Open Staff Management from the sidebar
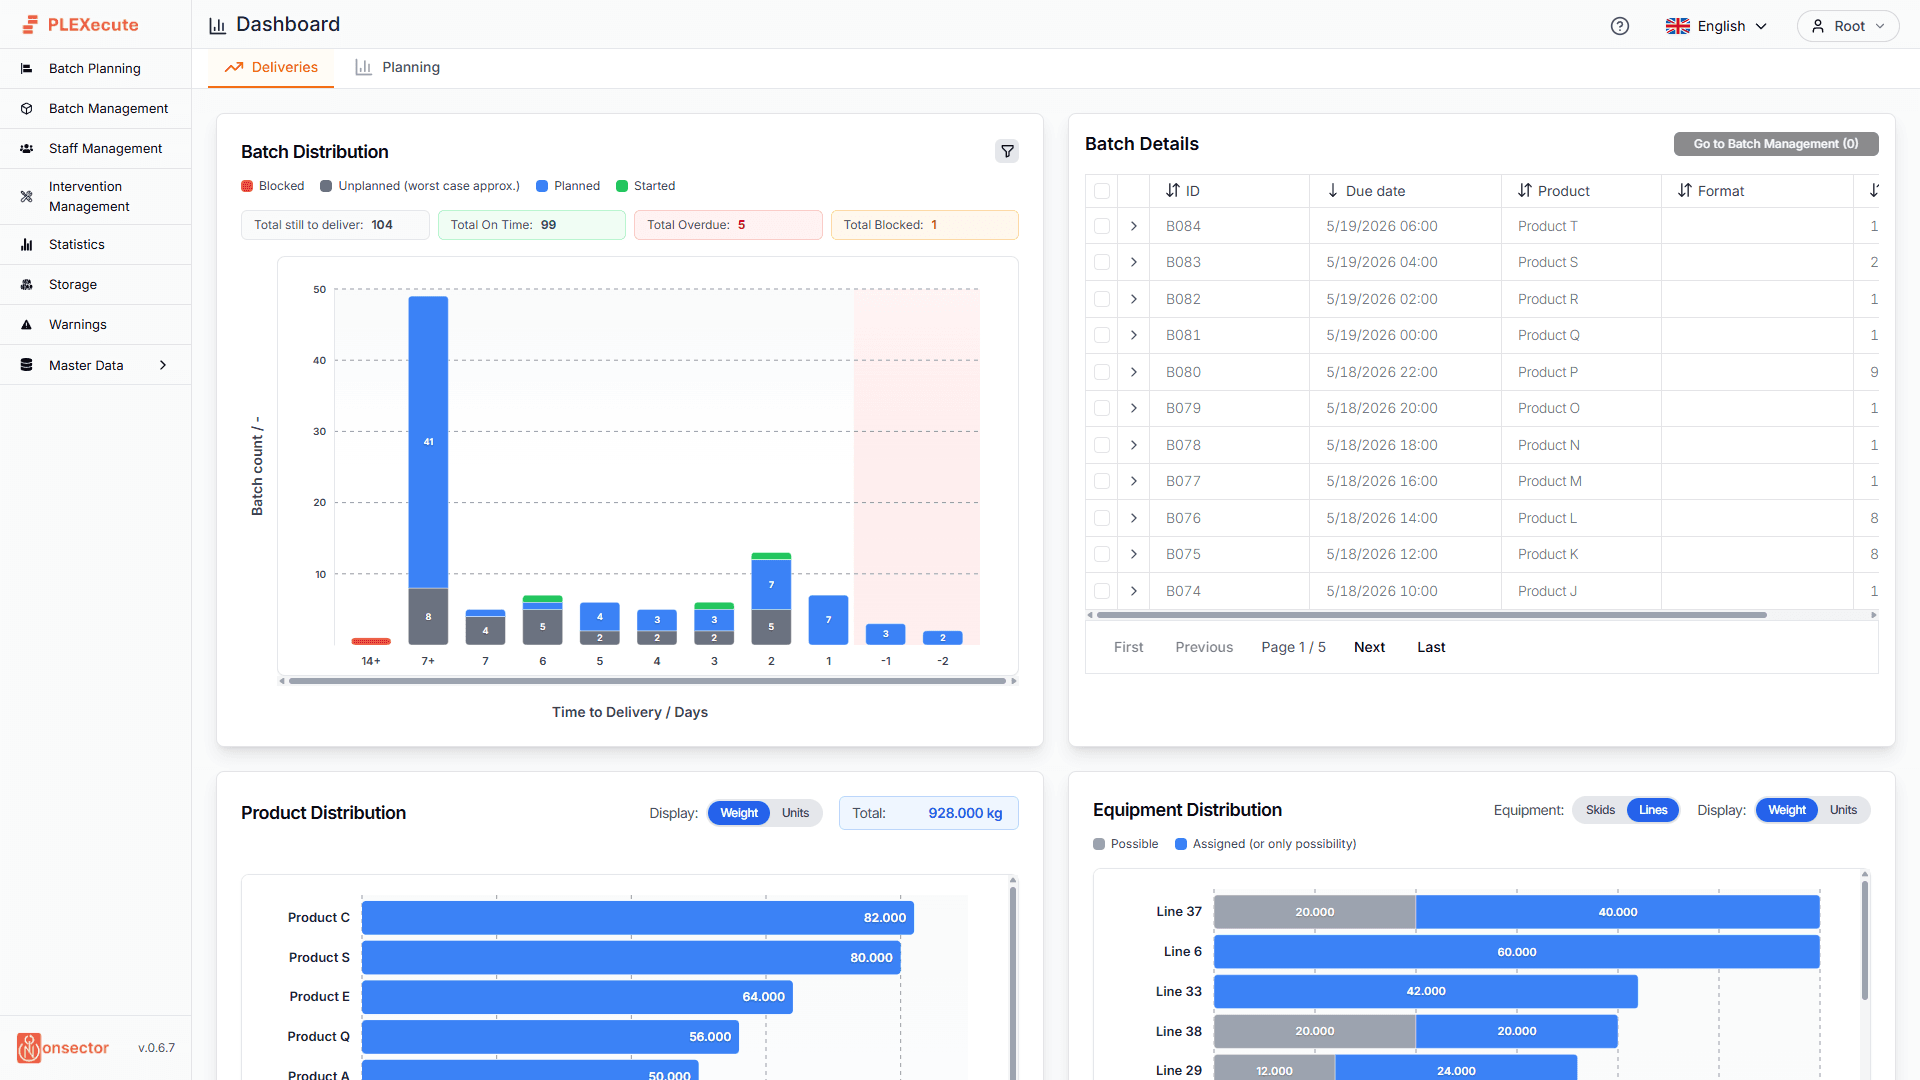 [96, 148]
